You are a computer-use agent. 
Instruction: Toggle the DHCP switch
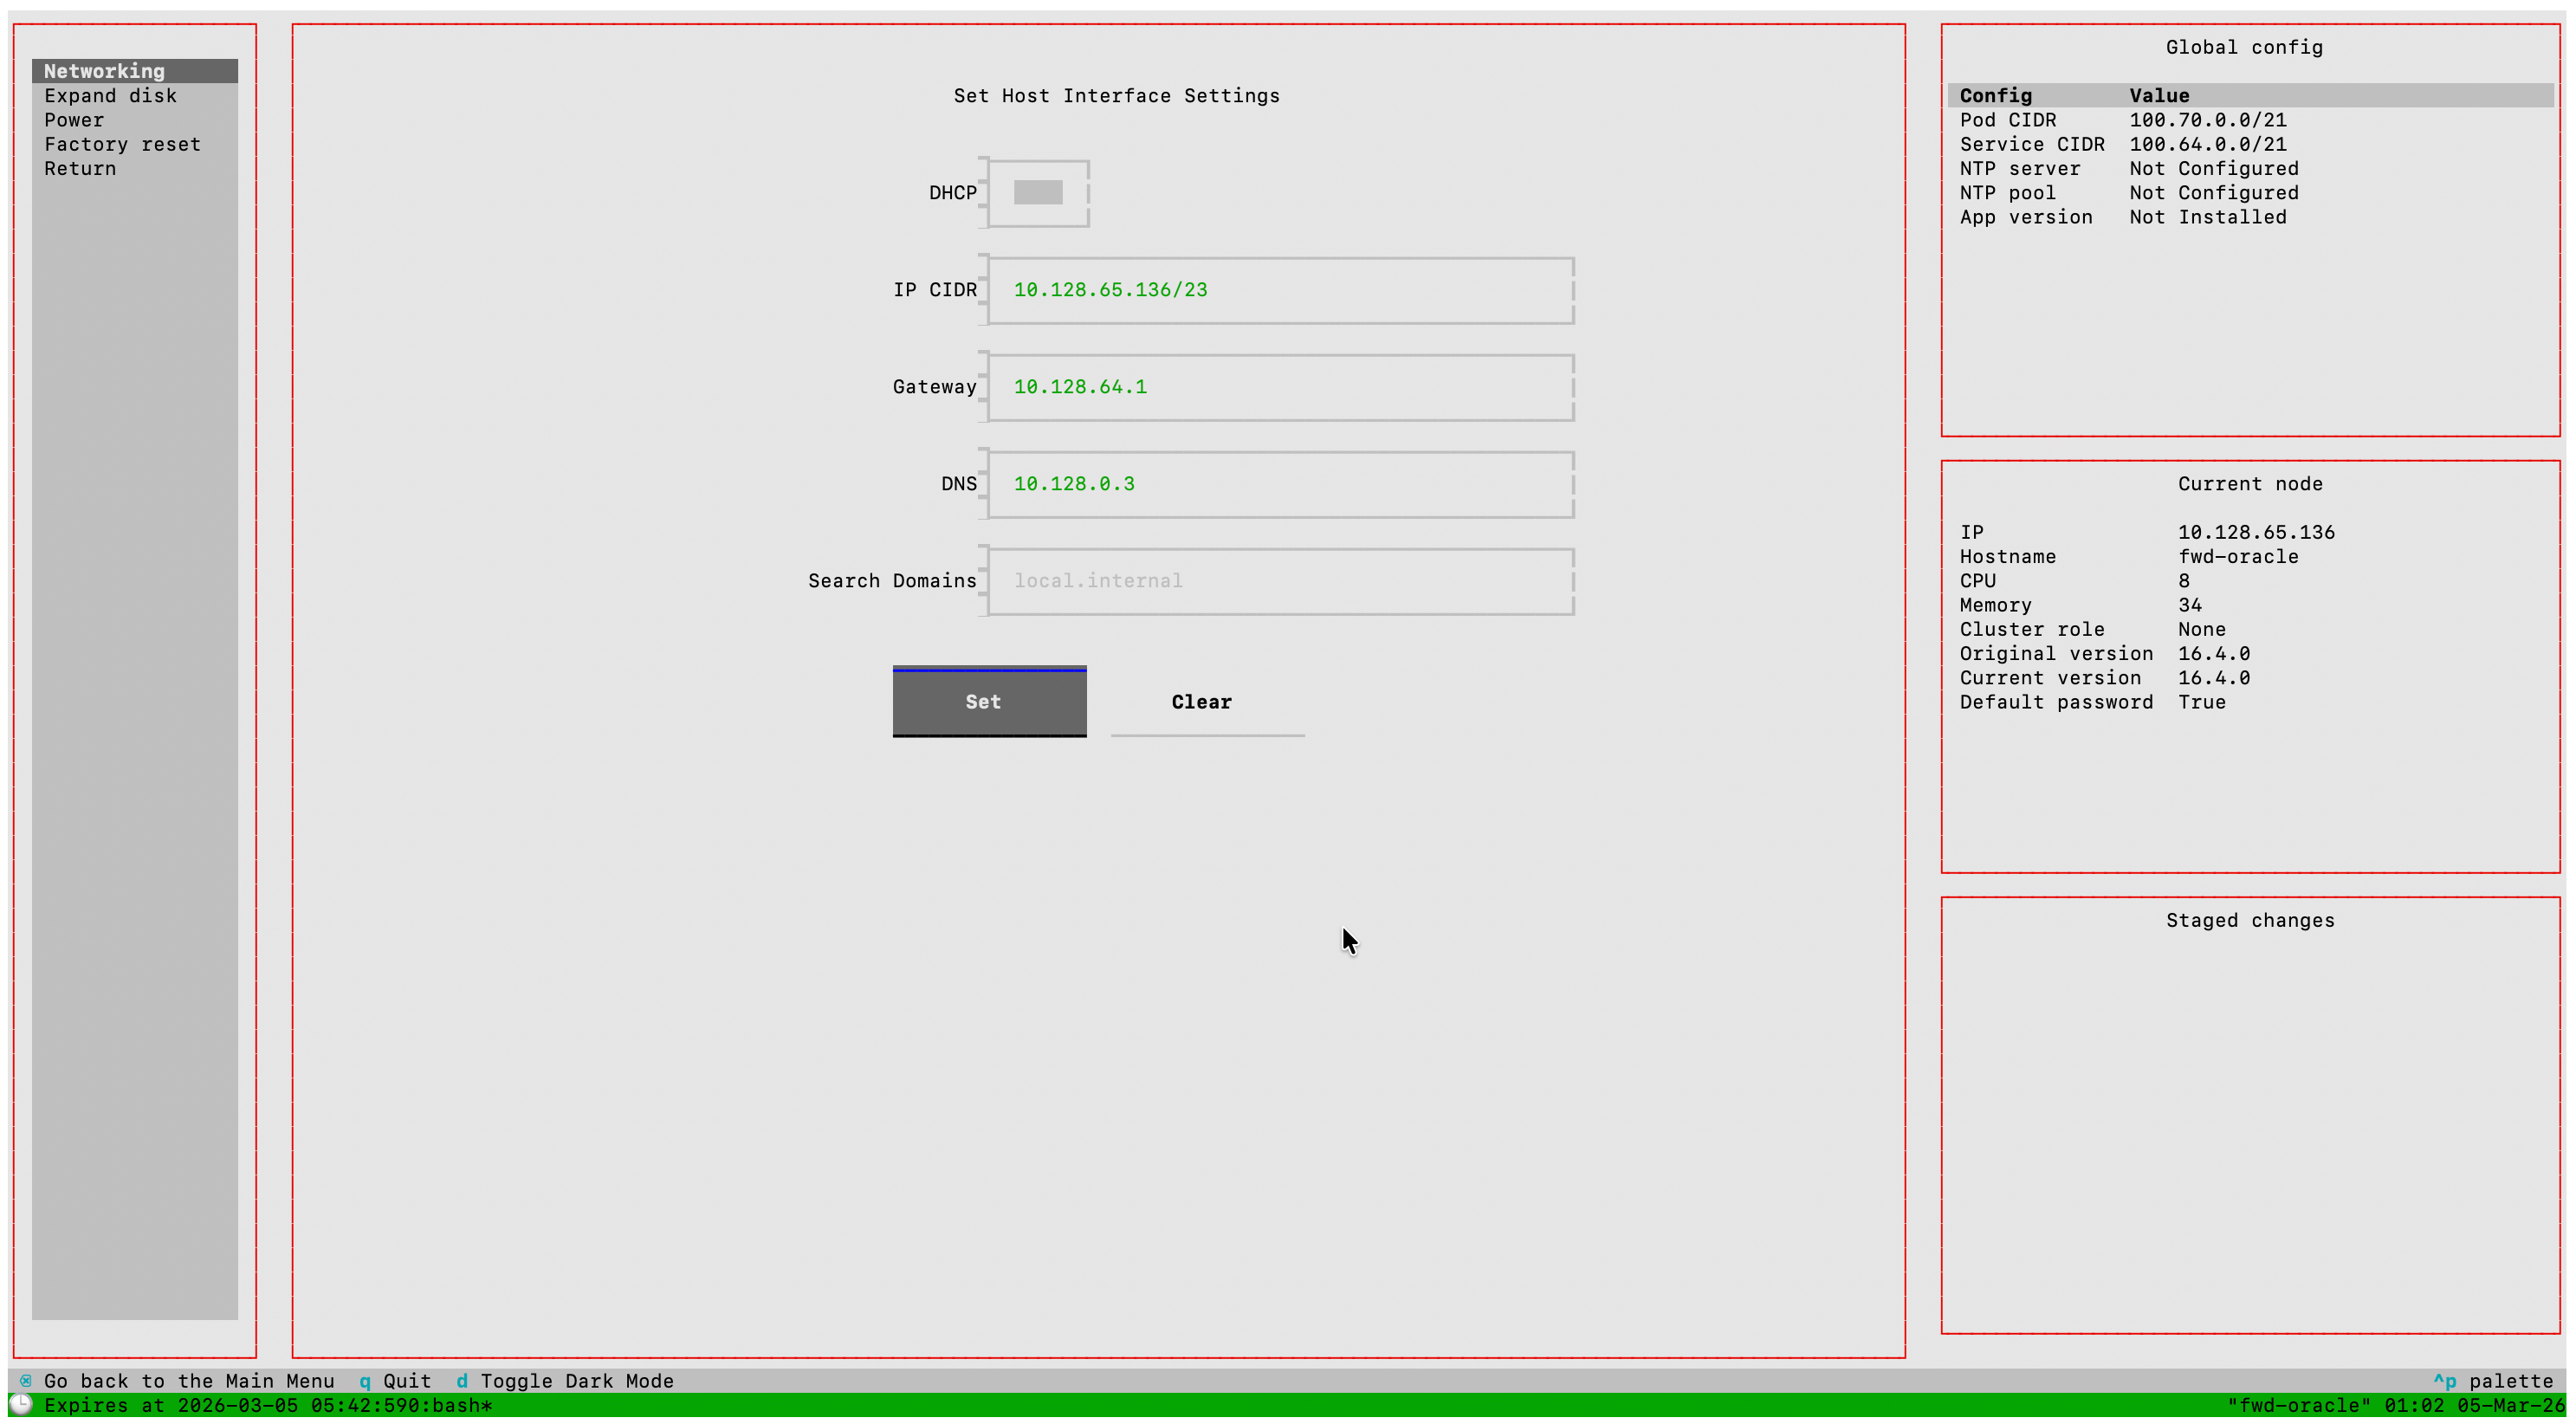click(x=1038, y=193)
